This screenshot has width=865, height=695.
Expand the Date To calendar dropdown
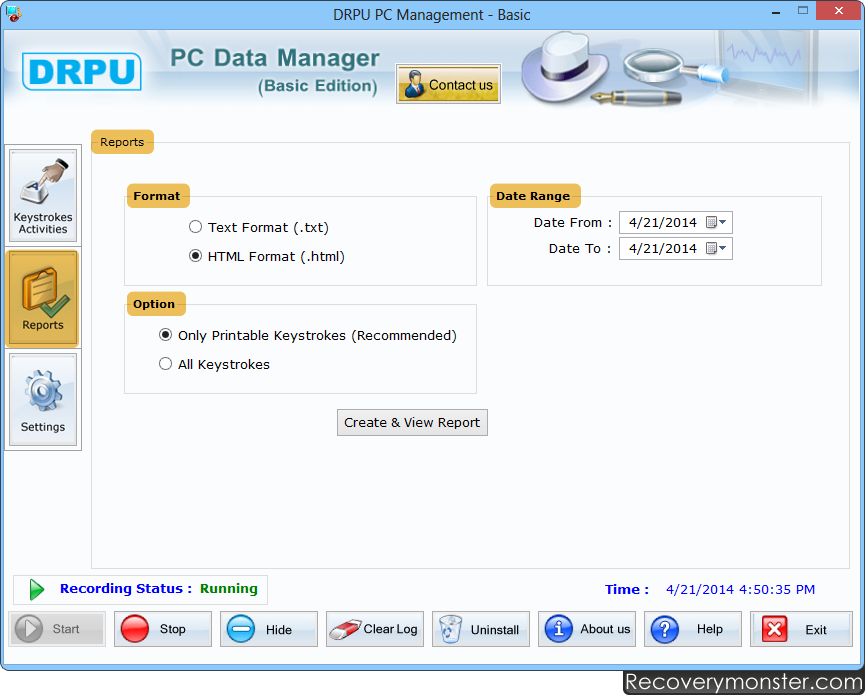coord(717,248)
